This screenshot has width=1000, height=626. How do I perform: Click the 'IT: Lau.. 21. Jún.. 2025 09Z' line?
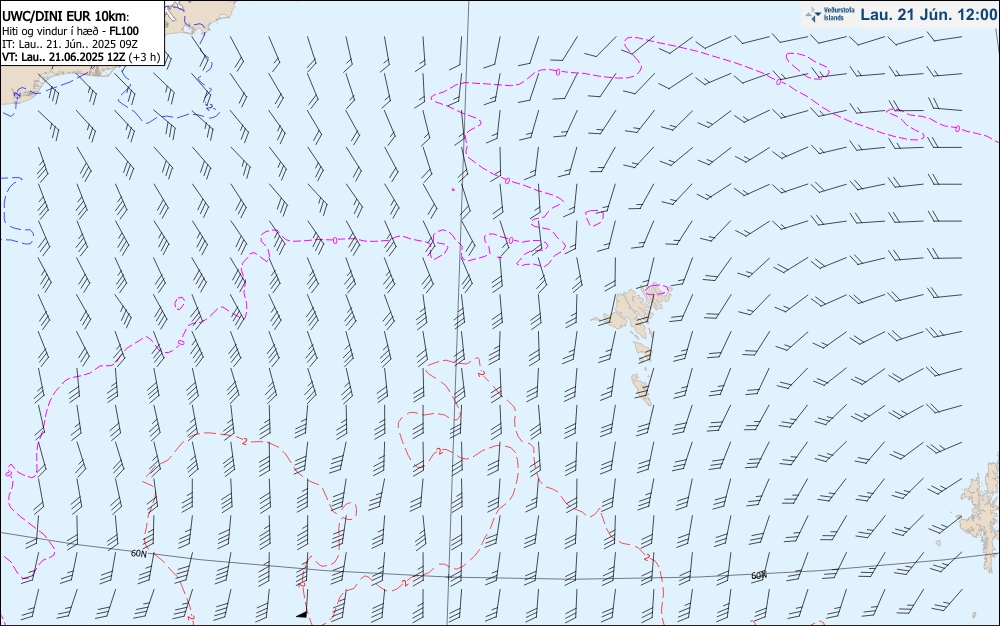[70, 44]
